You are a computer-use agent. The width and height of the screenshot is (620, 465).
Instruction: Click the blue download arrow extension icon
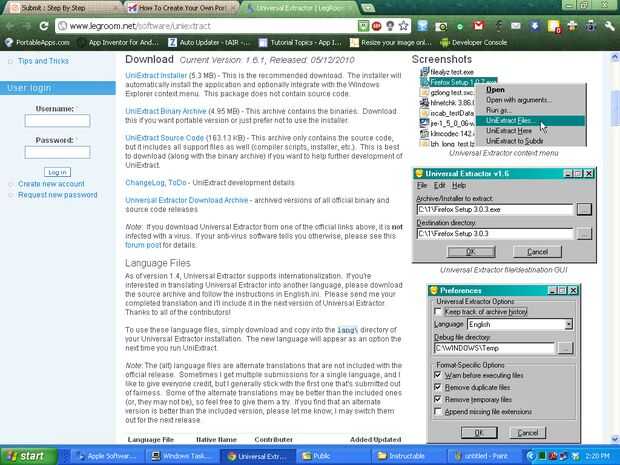coord(535,26)
